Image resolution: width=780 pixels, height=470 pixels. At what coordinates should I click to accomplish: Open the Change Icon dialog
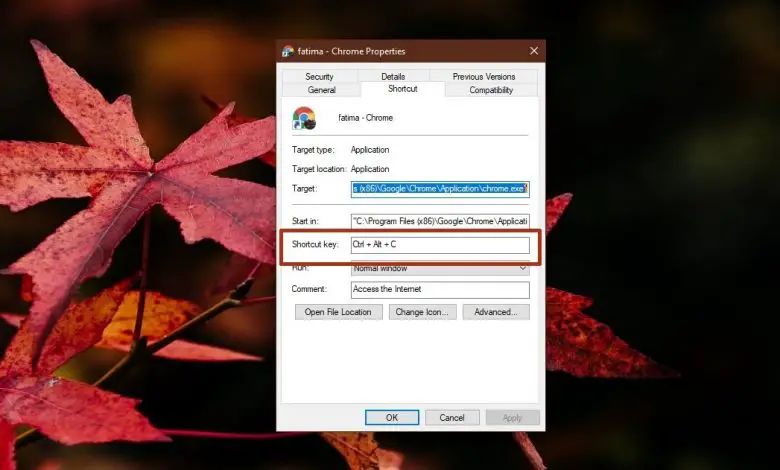pos(422,312)
